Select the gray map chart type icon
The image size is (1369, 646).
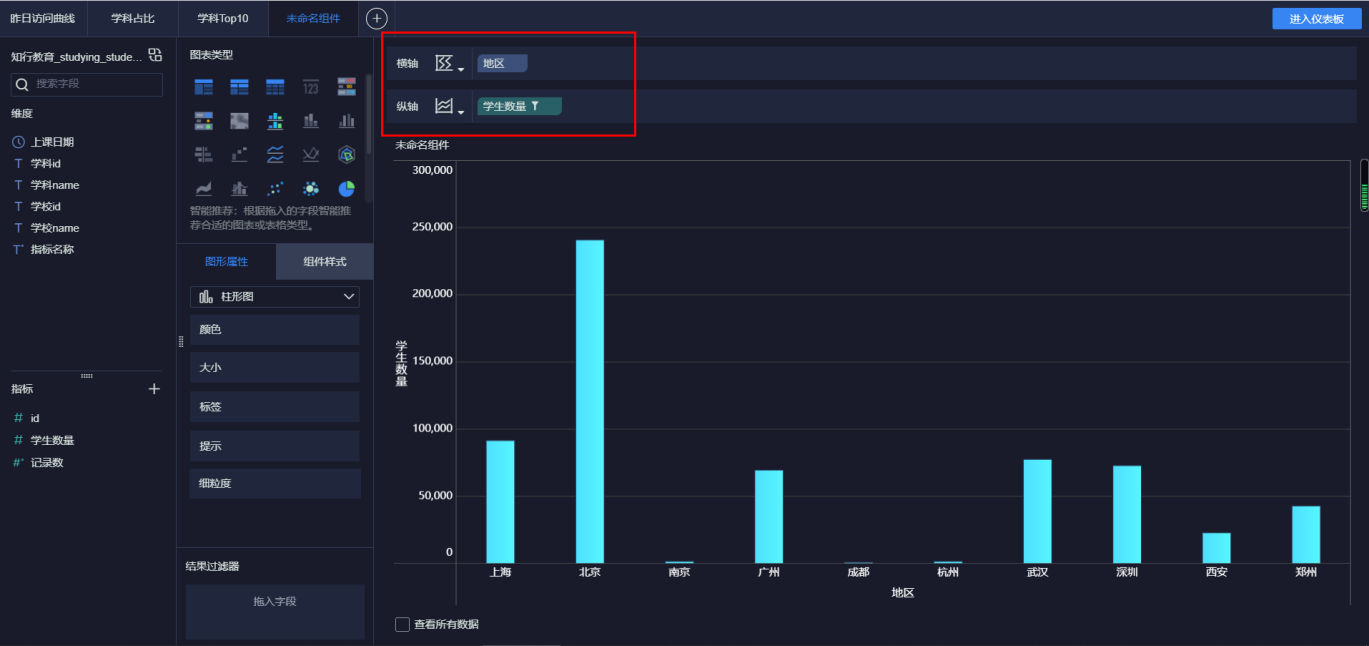click(x=239, y=121)
